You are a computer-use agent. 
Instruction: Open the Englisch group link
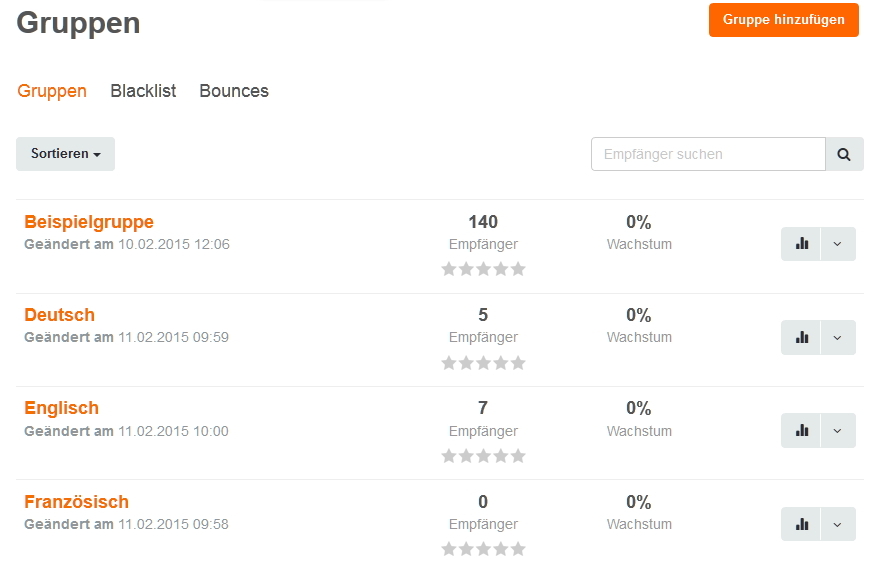[61, 408]
